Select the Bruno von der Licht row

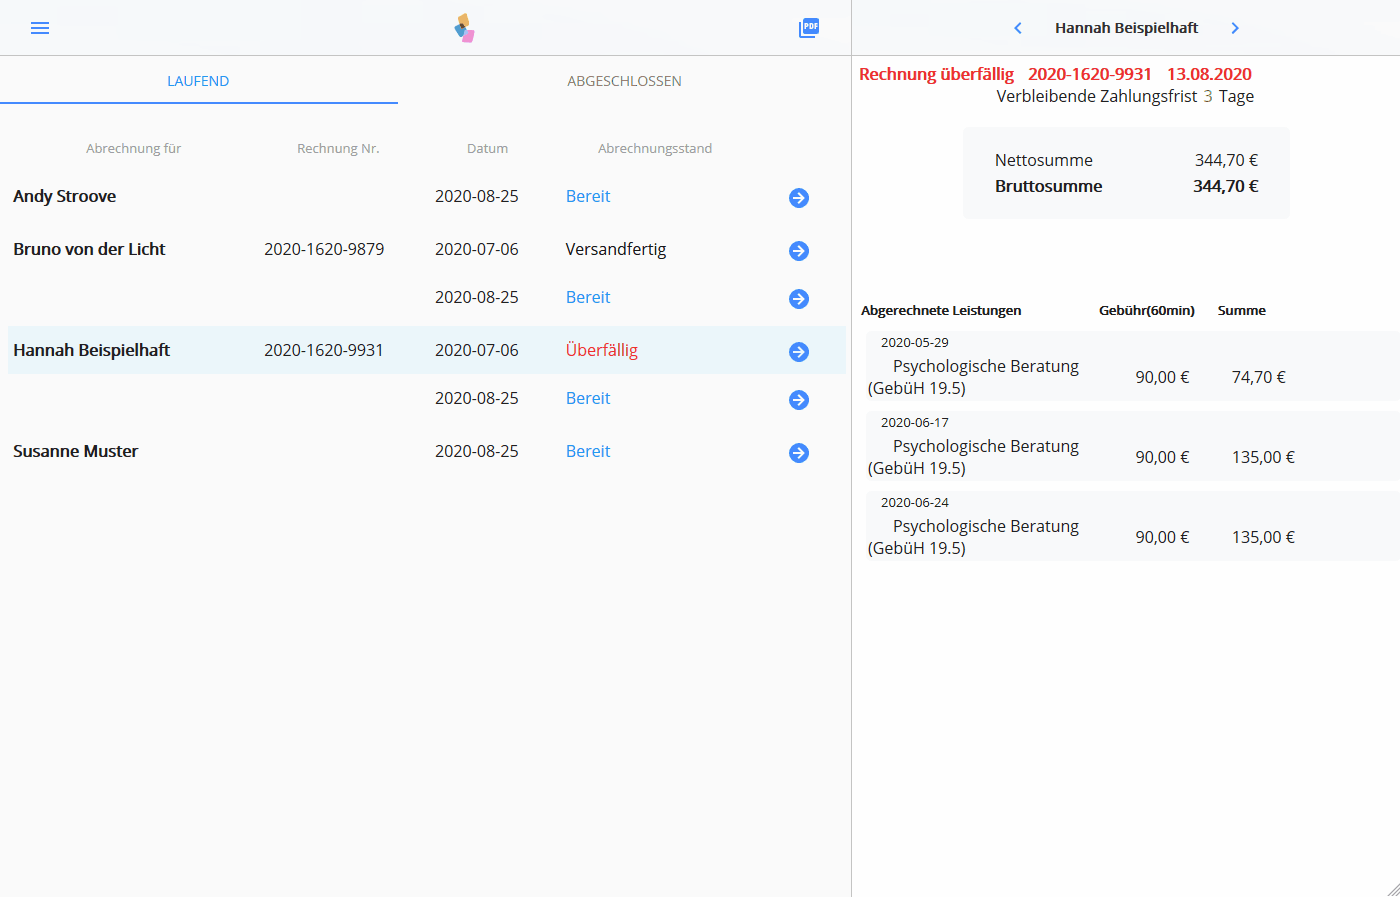(89, 250)
